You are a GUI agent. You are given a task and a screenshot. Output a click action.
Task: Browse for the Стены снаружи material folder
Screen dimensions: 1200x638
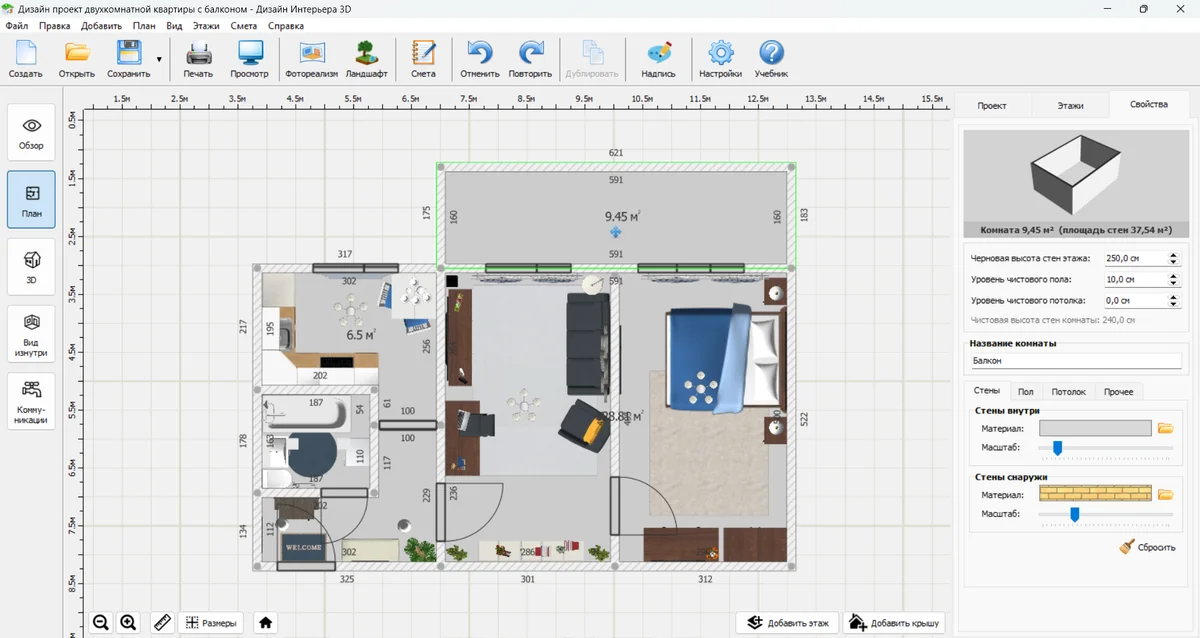(1165, 494)
